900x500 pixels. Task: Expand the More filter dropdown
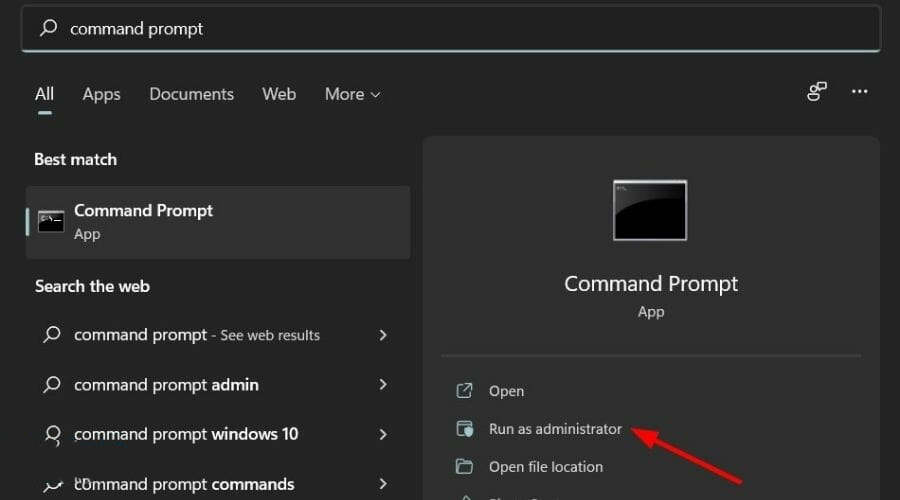pos(352,94)
